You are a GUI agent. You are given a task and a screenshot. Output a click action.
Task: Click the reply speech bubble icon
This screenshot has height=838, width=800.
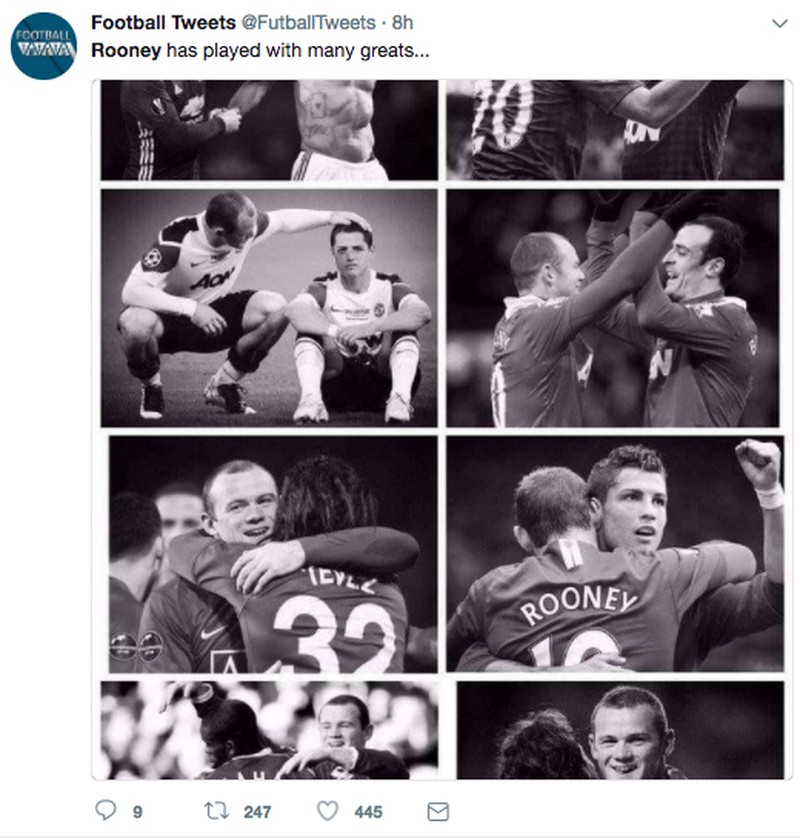point(105,811)
